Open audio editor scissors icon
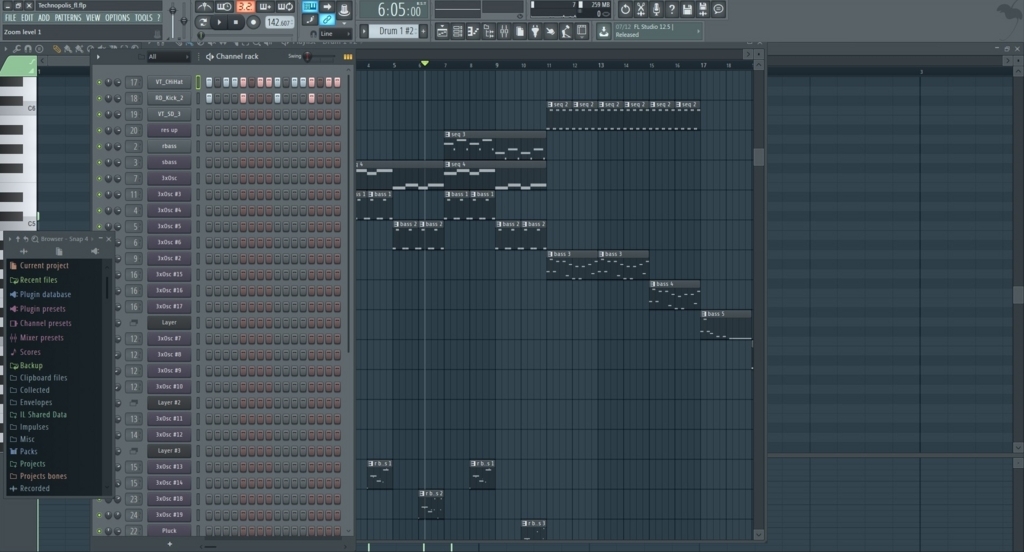Screen dimensions: 1024x552 [x=641, y=9]
